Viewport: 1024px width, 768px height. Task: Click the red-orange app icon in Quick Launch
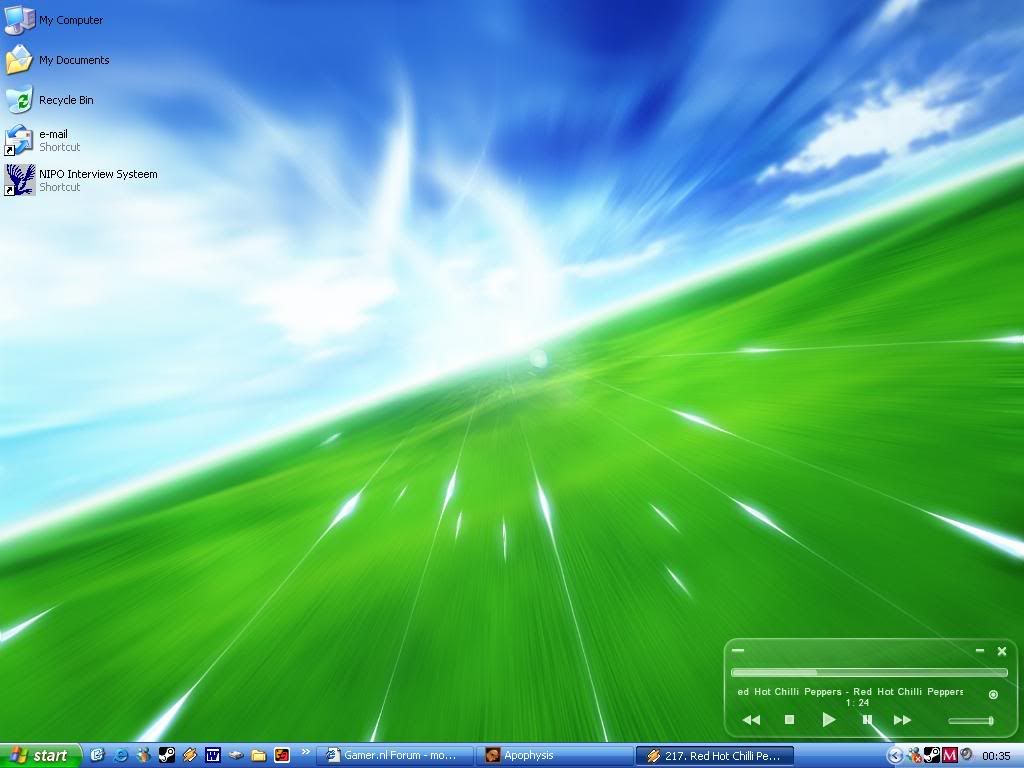281,756
